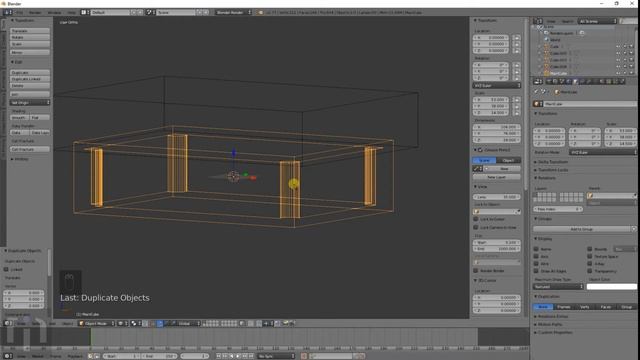Enable the Draw All Edges checkbox
640x360 pixels.
[536, 271]
